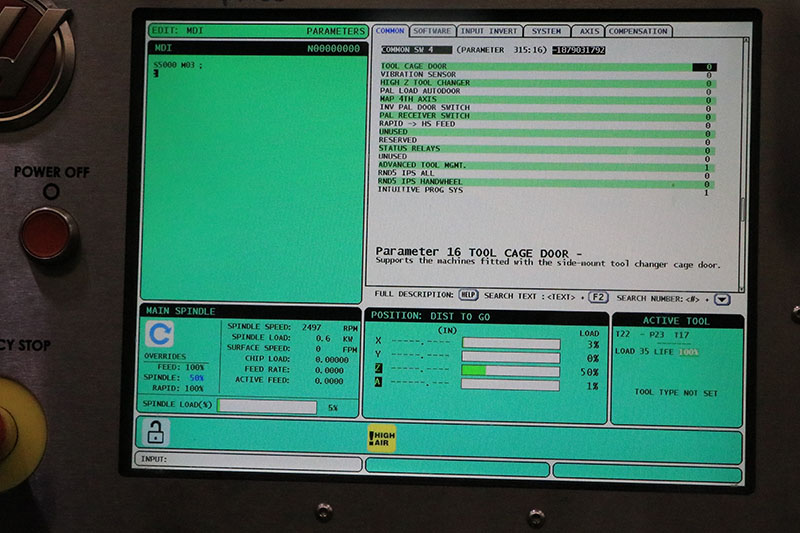Click the F2 search text key icon
800x533 pixels.
coord(598,297)
